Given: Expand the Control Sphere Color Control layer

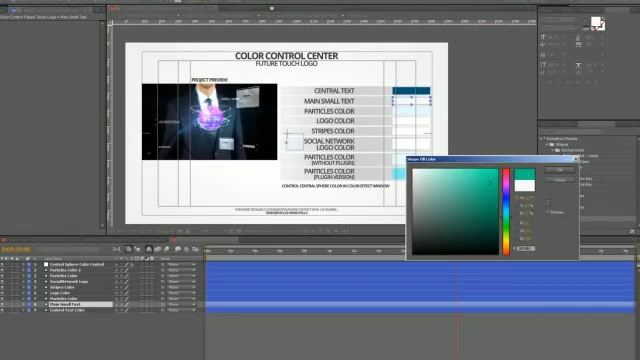Looking at the screenshot, I should point(24,264).
